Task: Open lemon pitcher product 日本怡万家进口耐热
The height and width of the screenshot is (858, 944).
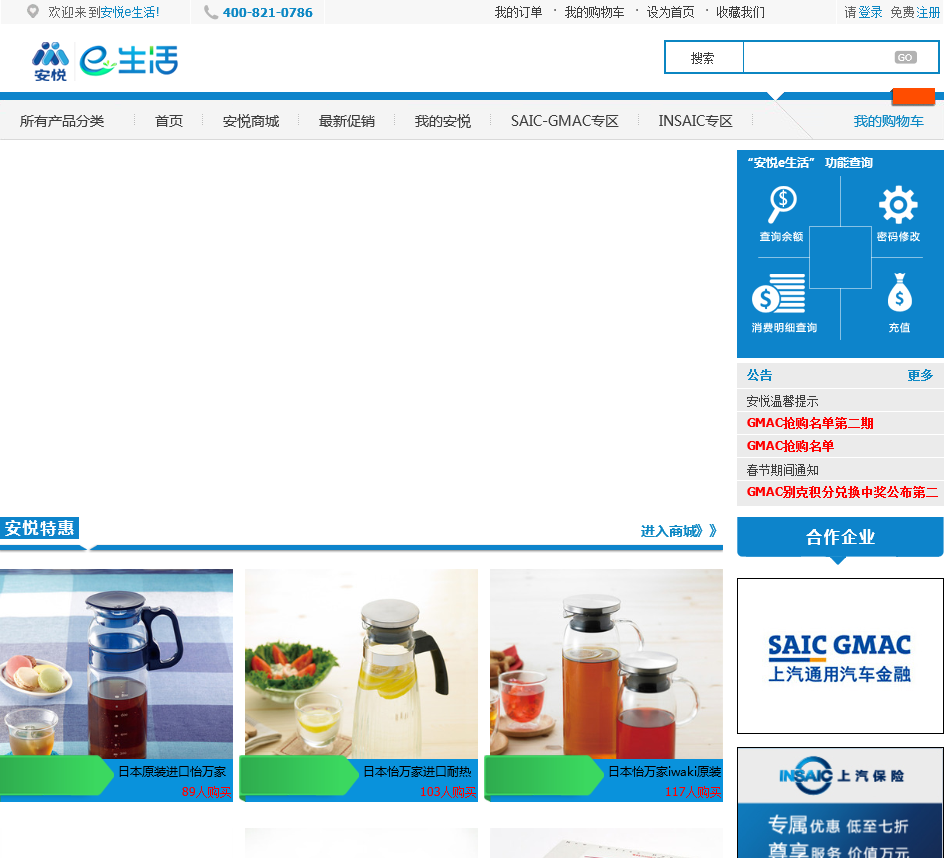Action: [361, 664]
